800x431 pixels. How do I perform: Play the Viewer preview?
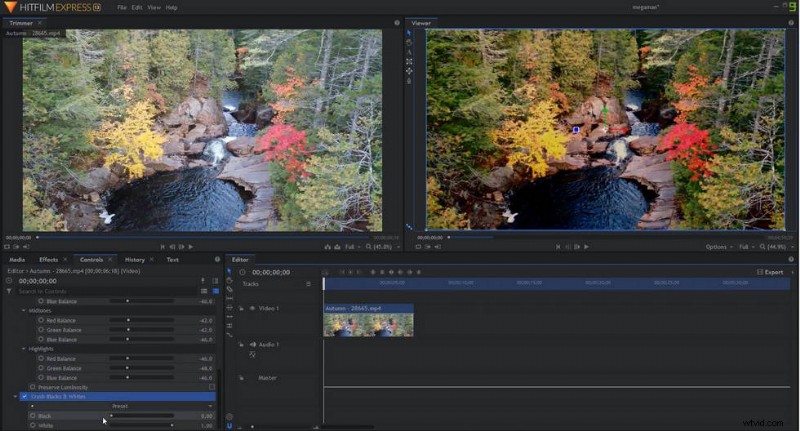586,247
